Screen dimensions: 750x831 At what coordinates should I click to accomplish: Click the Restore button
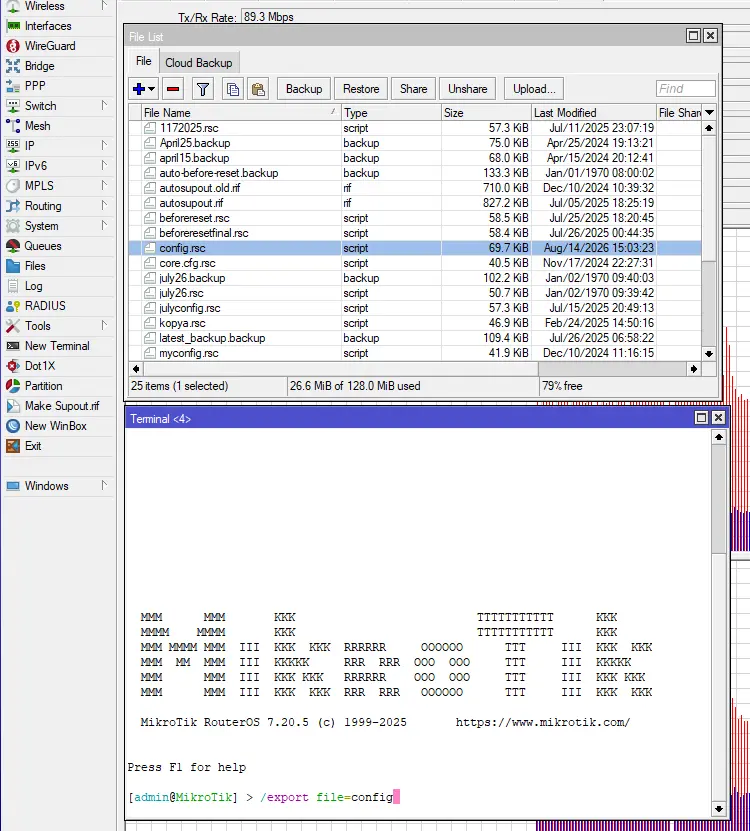[x=361, y=89]
